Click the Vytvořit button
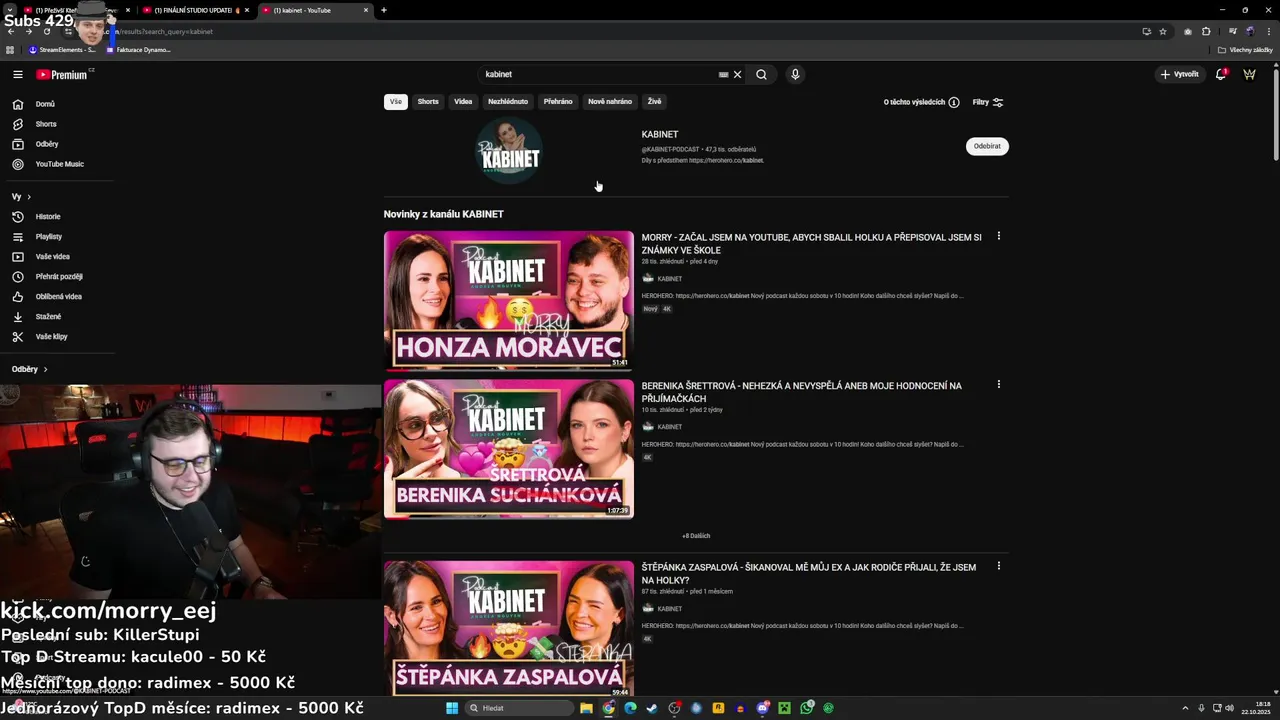This screenshot has height=720, width=1280. click(1180, 74)
